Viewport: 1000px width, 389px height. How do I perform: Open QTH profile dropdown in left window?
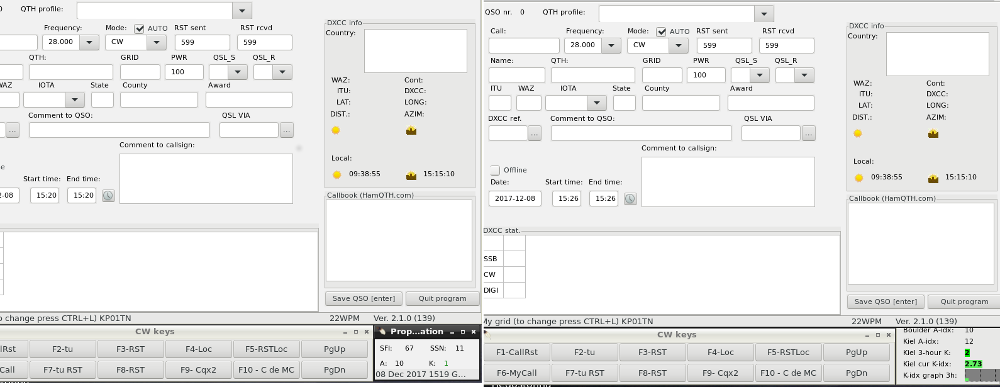[242, 10]
